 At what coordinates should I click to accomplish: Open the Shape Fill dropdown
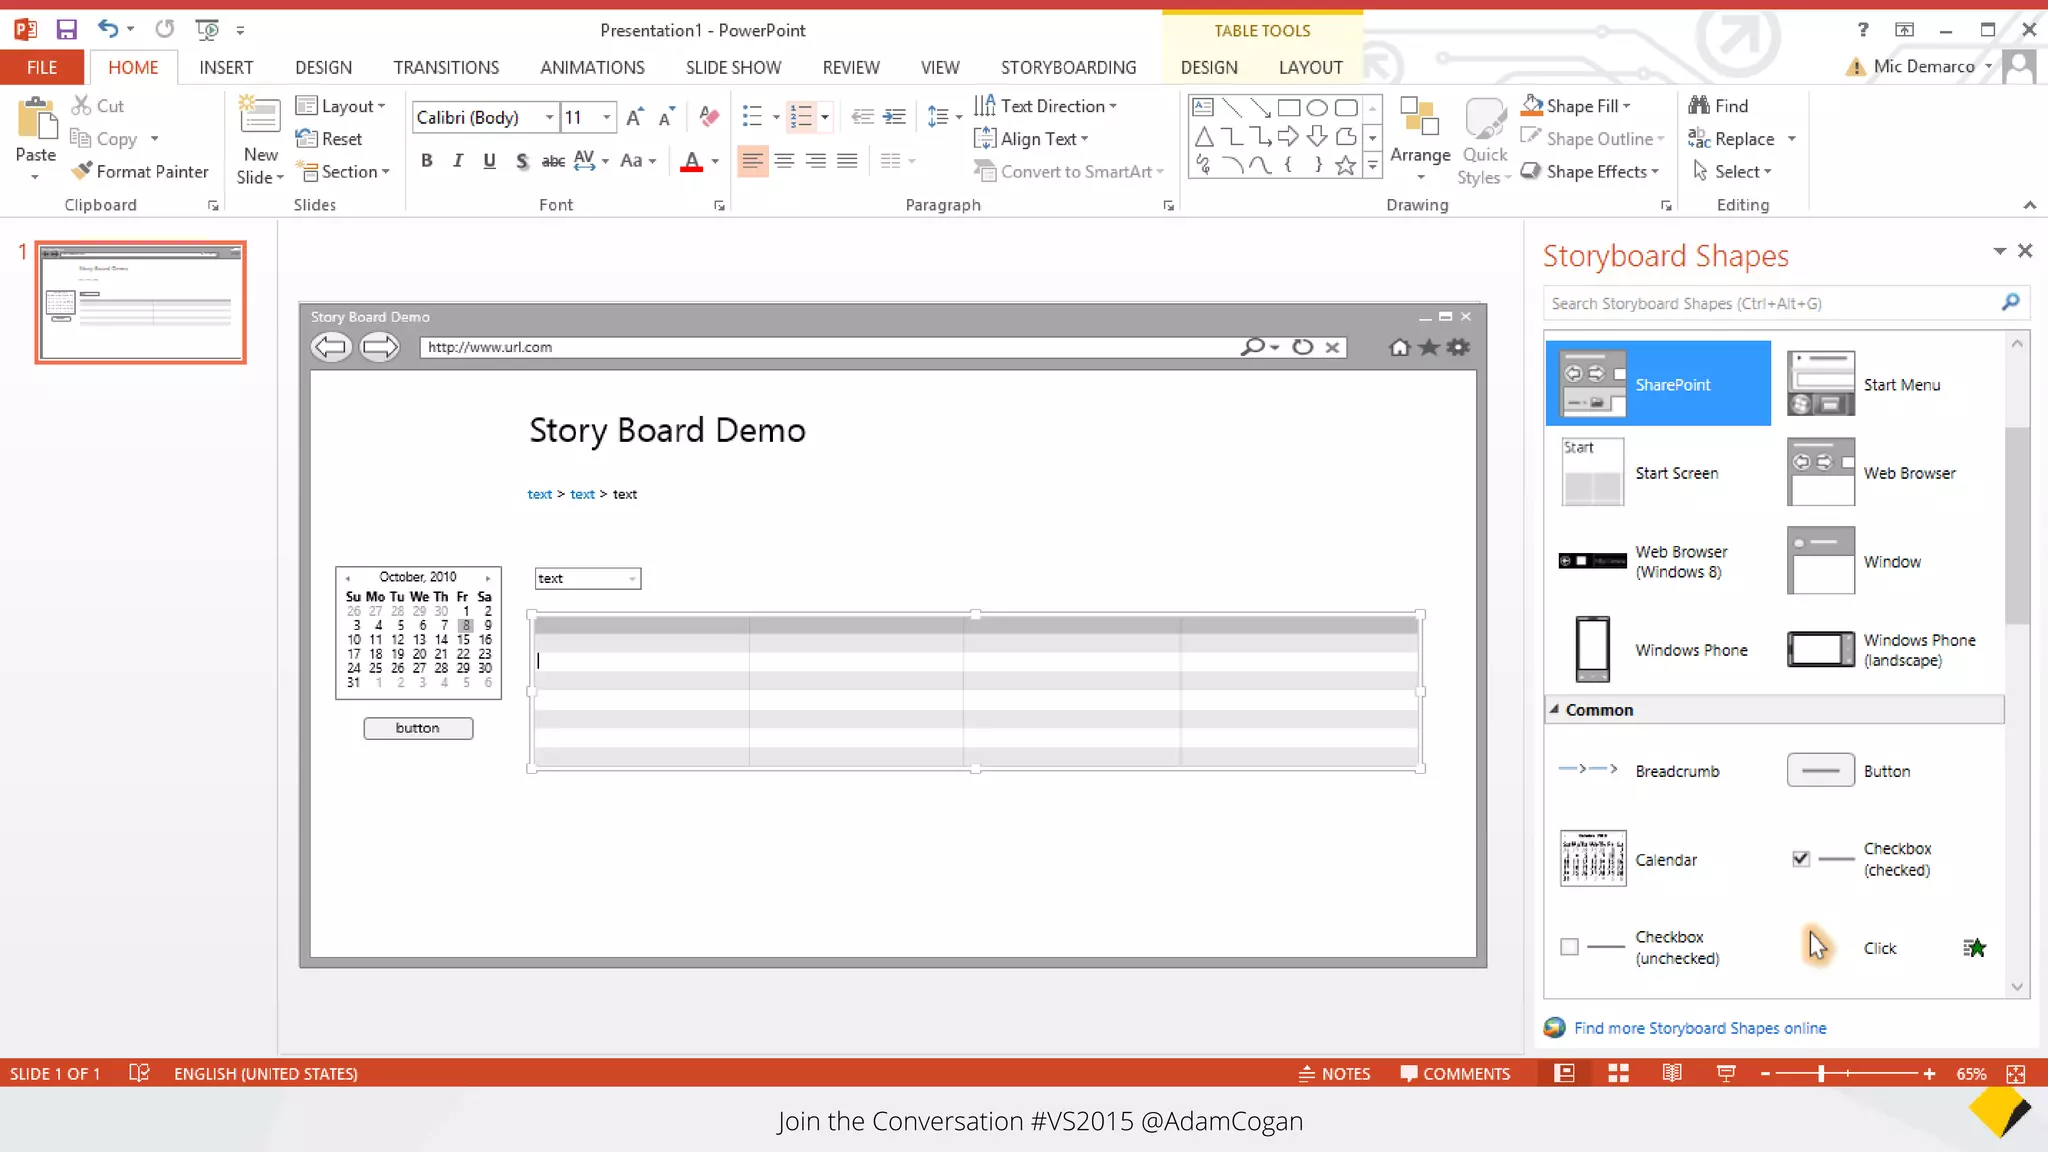(1576, 105)
